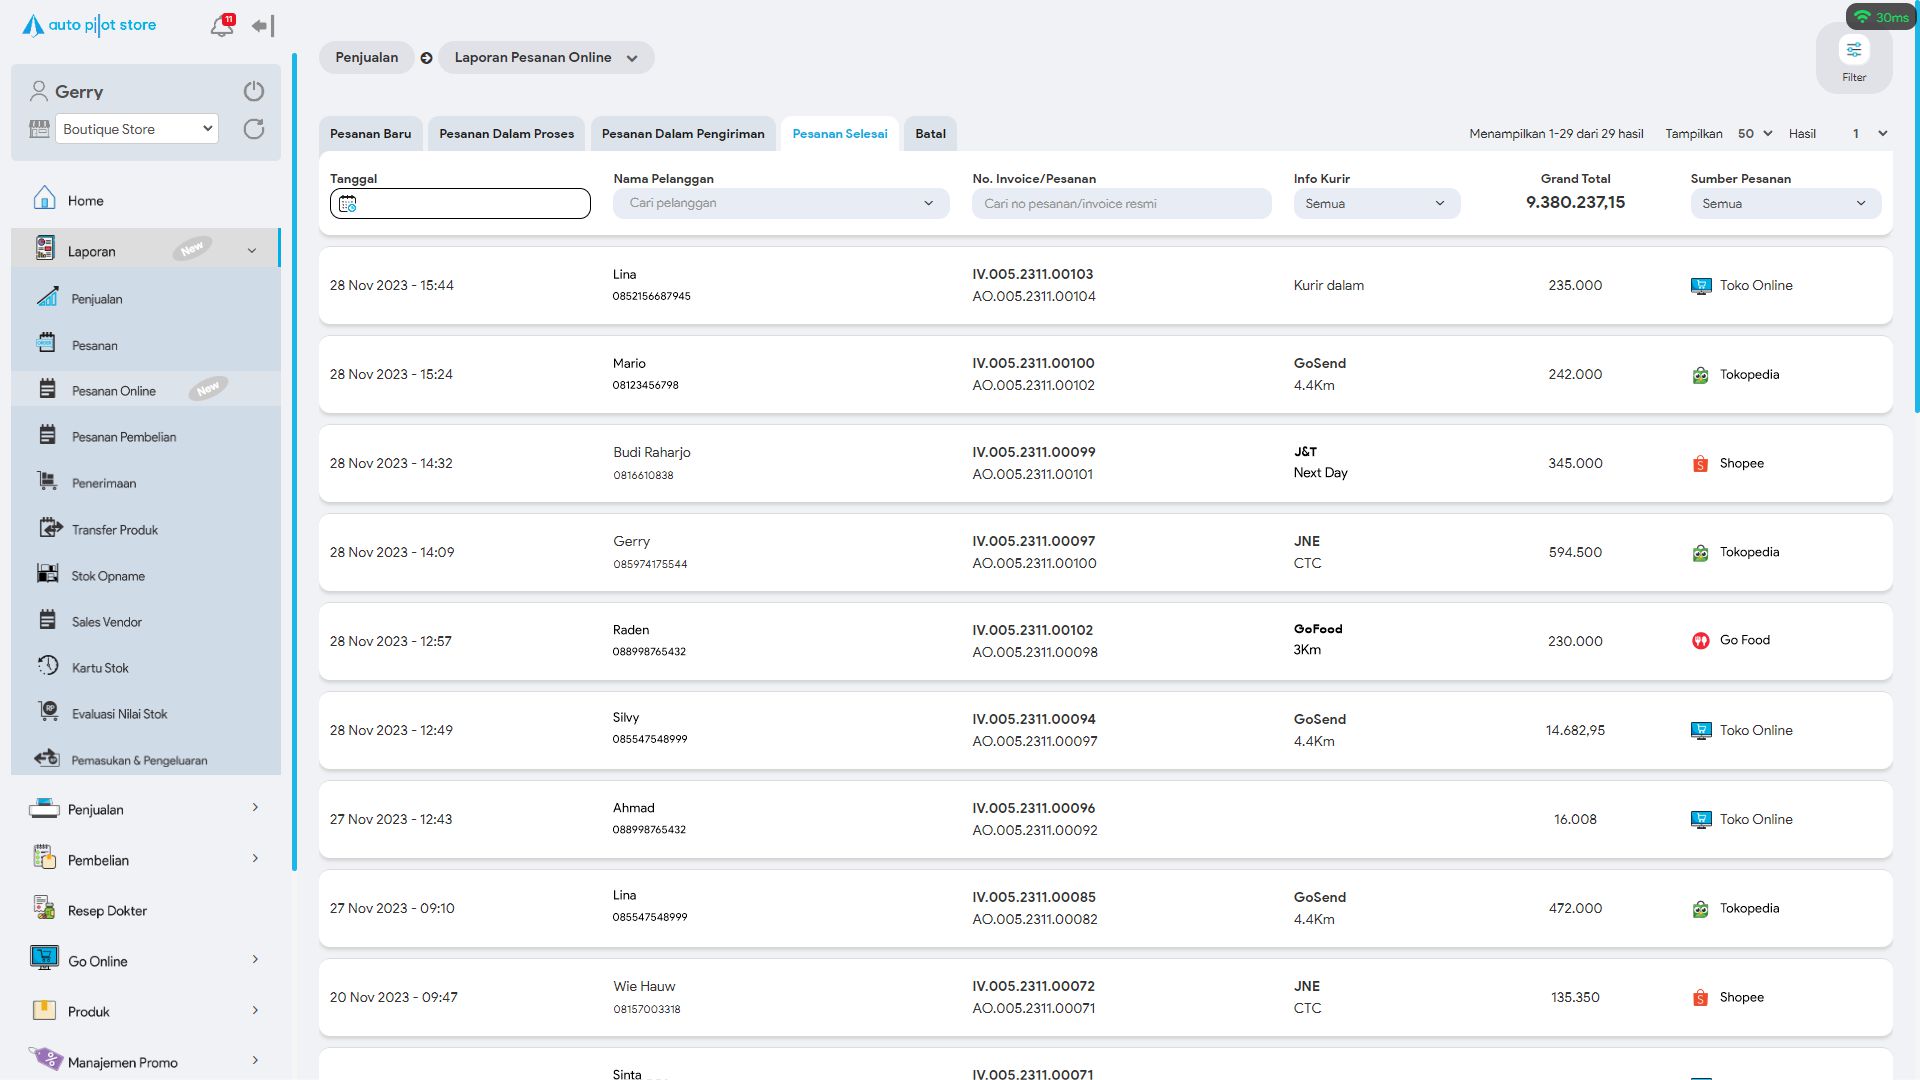Open invoice IV.005.2311.00099 order row
The image size is (1920, 1080).
click(x=1033, y=452)
